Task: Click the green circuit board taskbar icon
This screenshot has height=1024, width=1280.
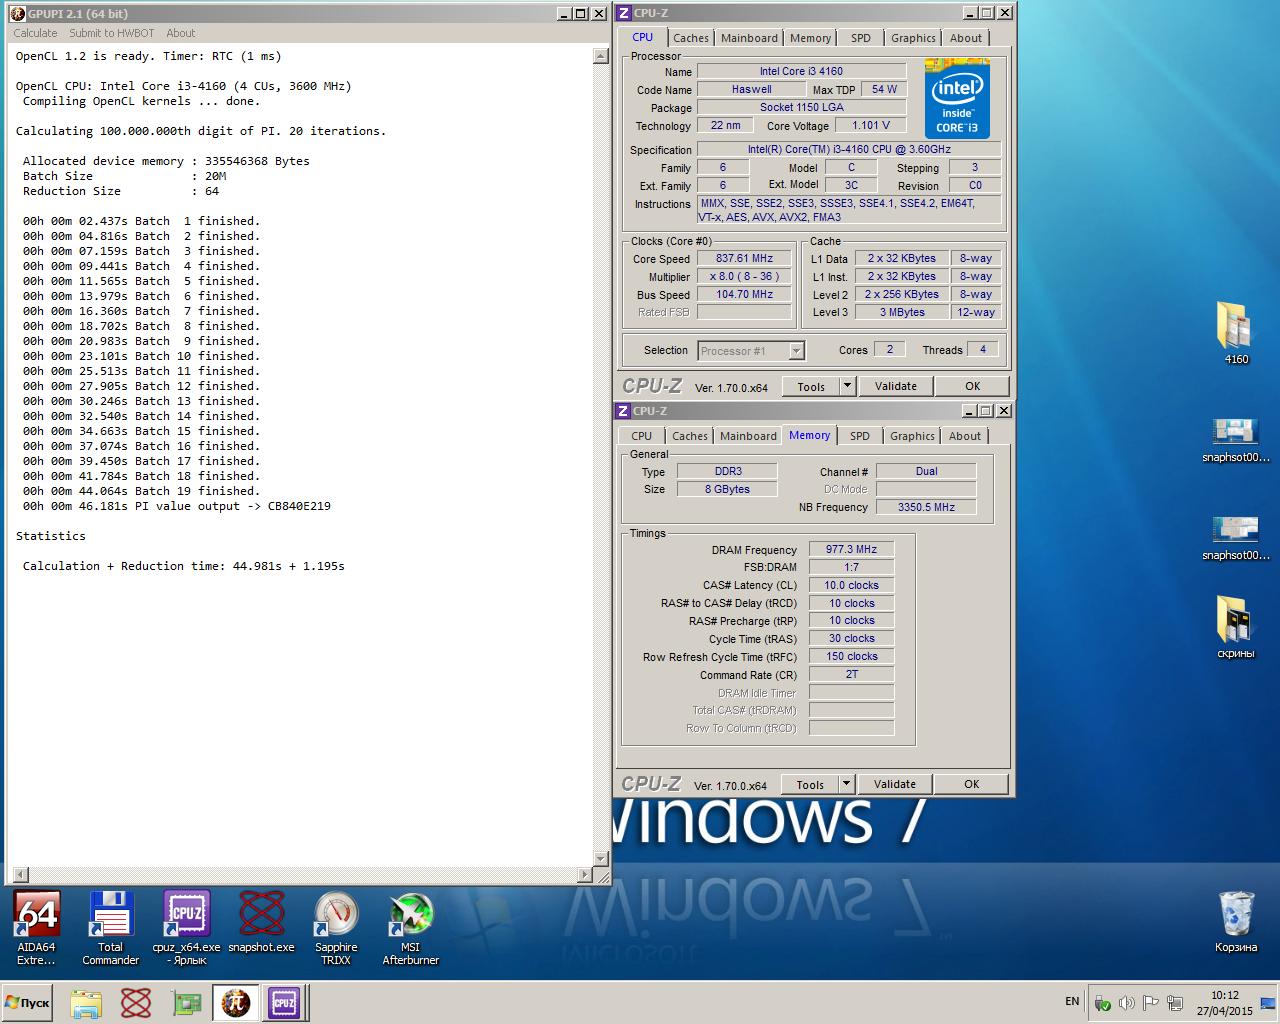Action: coord(186,1003)
